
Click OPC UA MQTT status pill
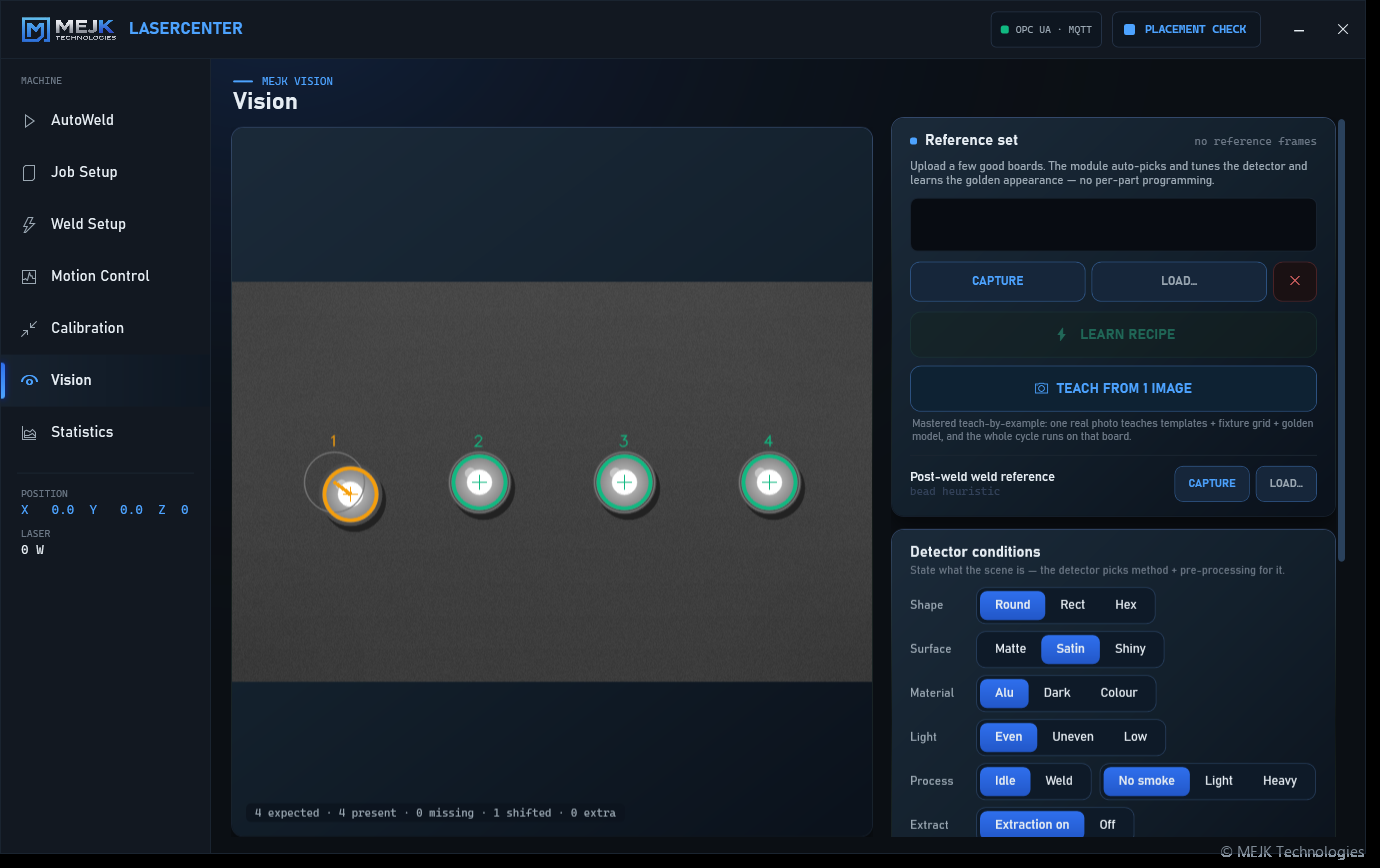(x=1046, y=30)
